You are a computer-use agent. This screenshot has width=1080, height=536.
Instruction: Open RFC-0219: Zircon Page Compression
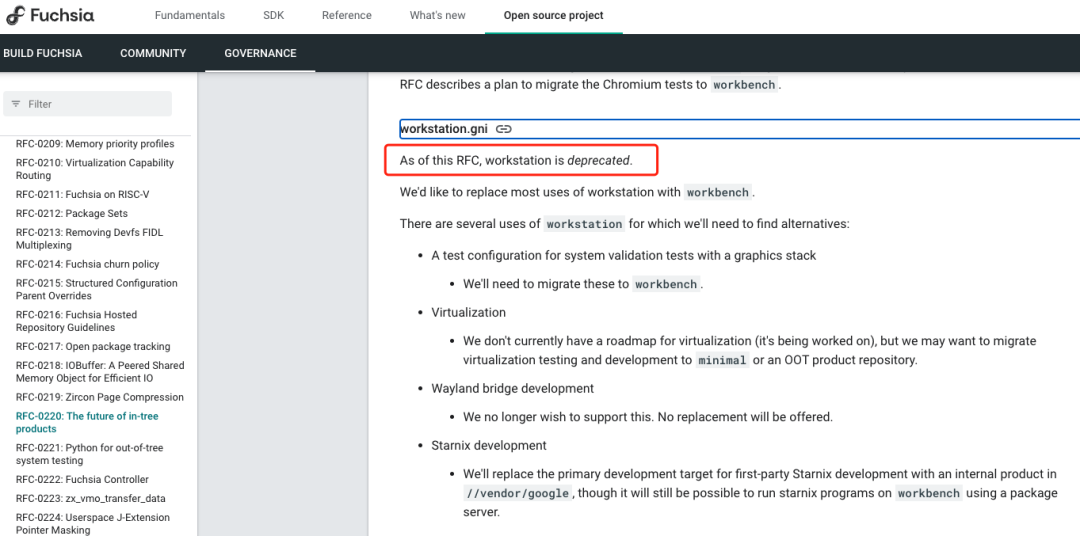tap(100, 398)
